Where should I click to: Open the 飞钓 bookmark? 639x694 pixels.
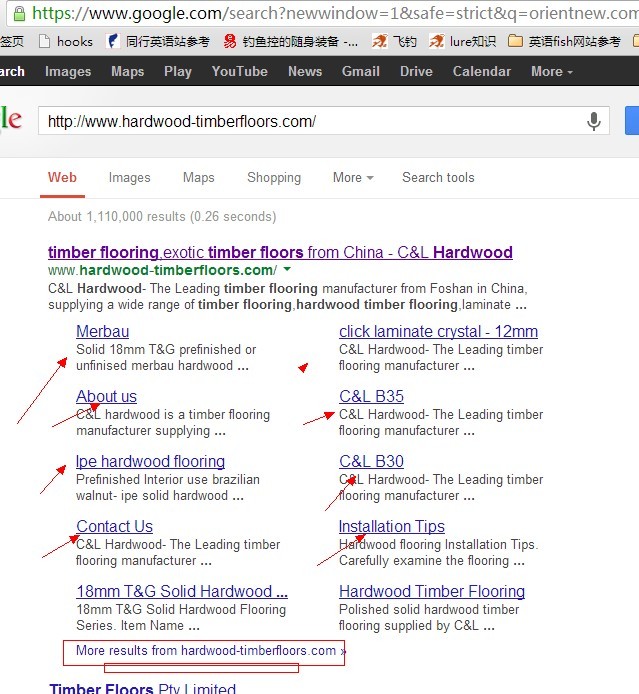[394, 42]
